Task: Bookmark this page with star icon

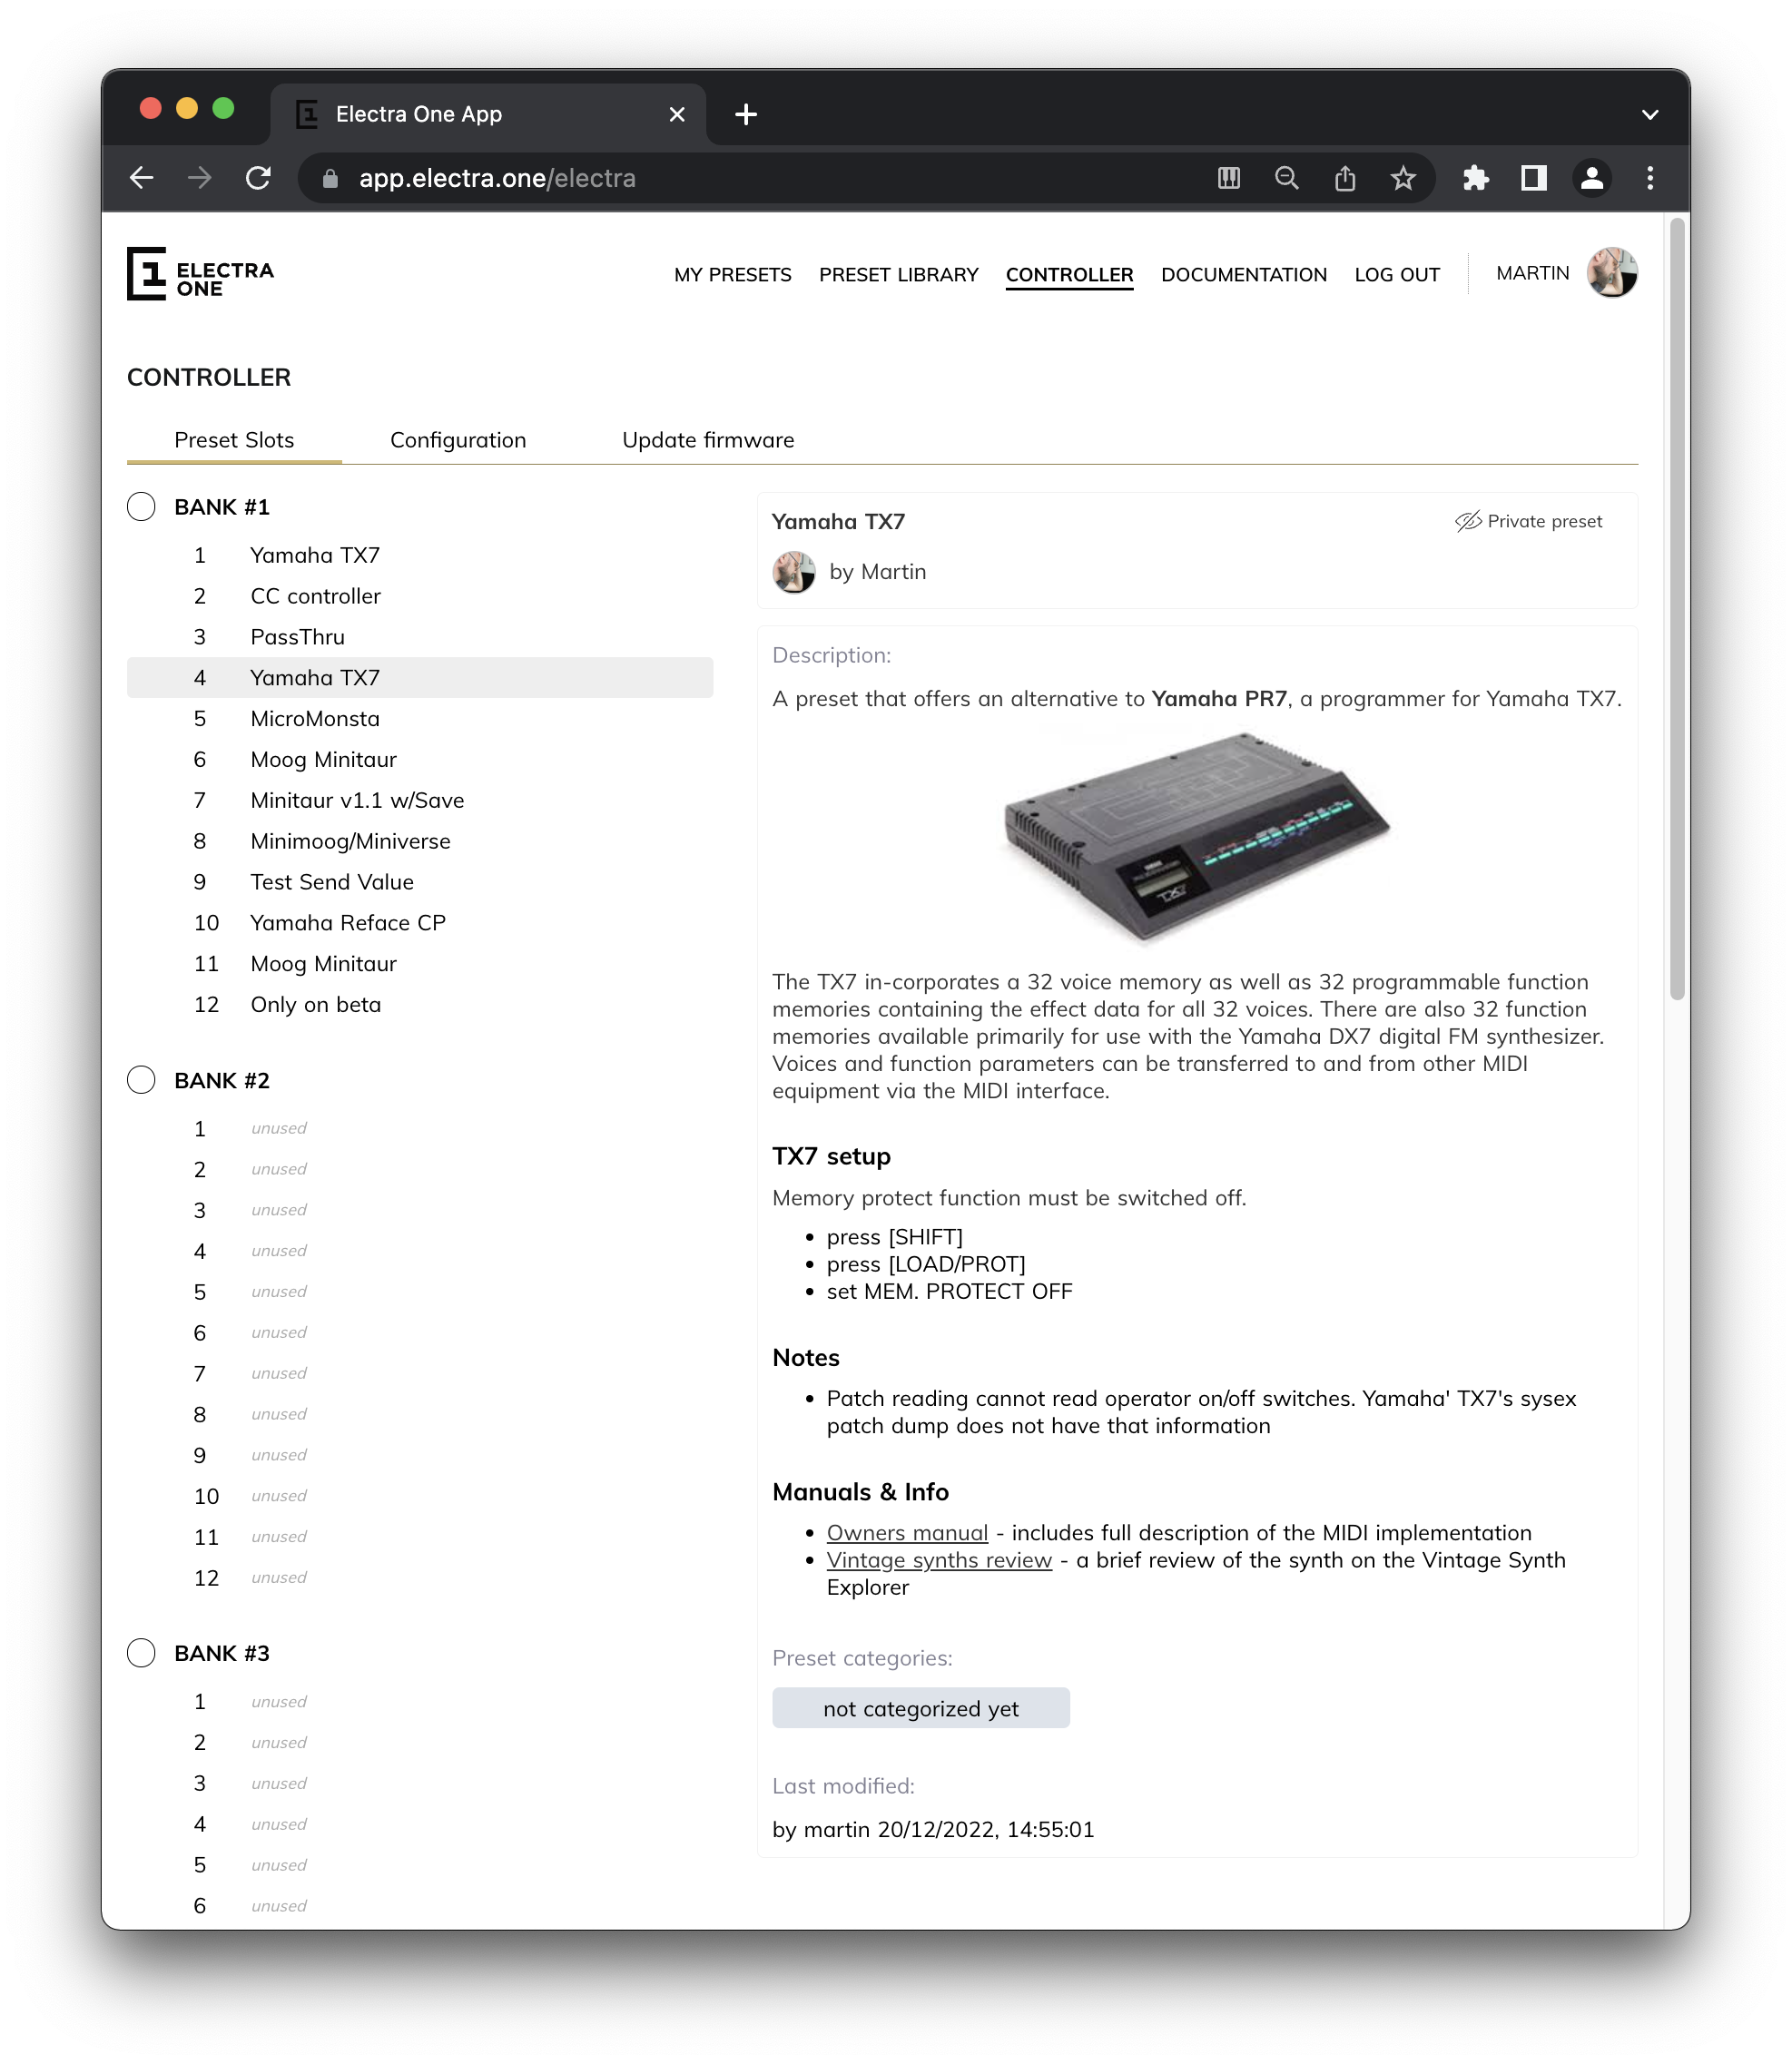Action: (1403, 178)
